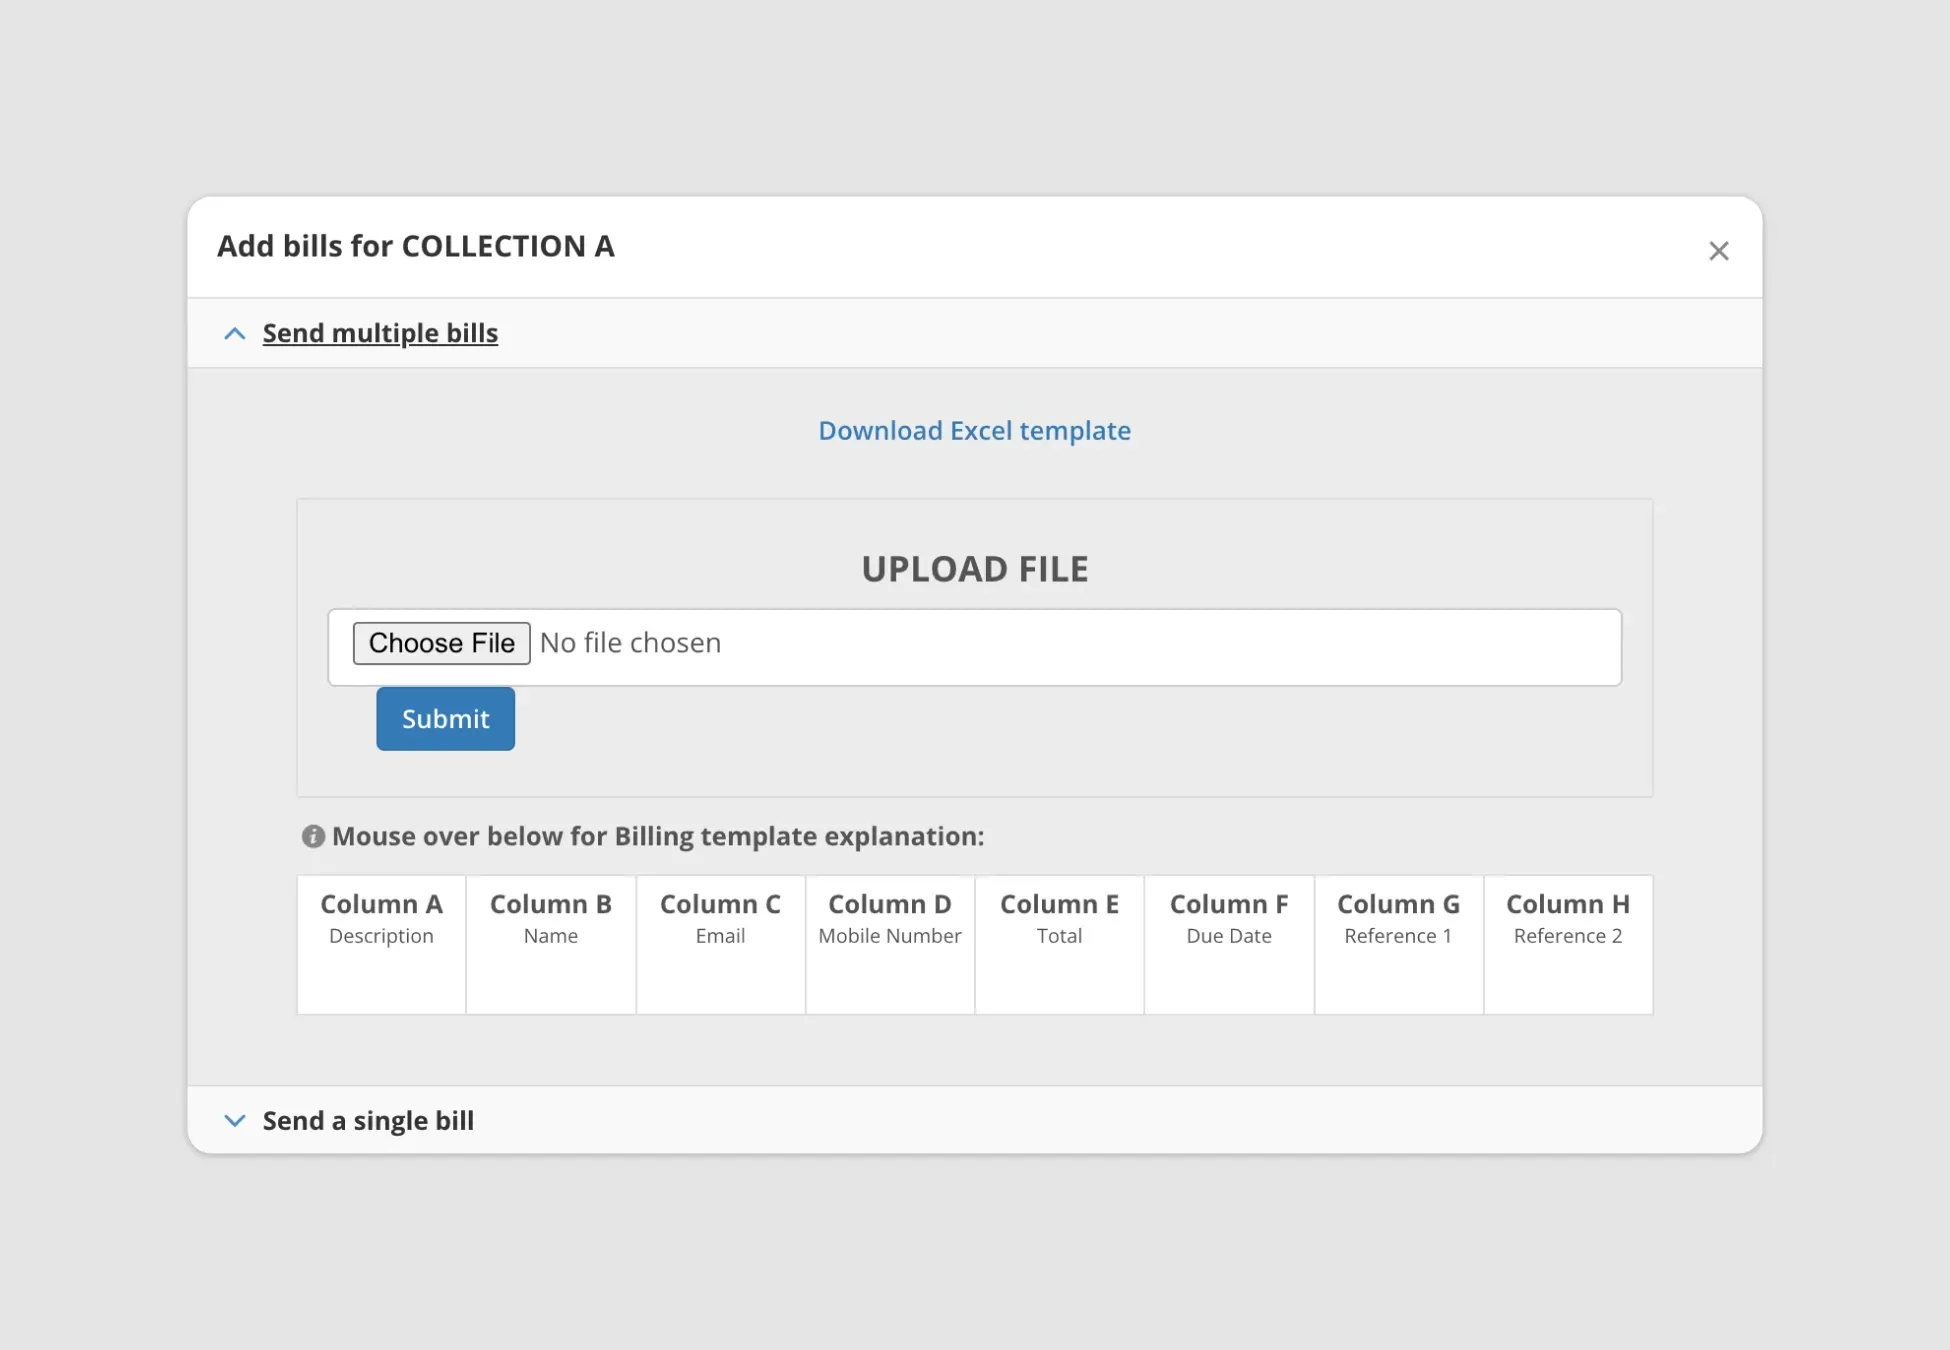The height and width of the screenshot is (1350, 1950).
Task: Download the Excel template
Action: 974,430
